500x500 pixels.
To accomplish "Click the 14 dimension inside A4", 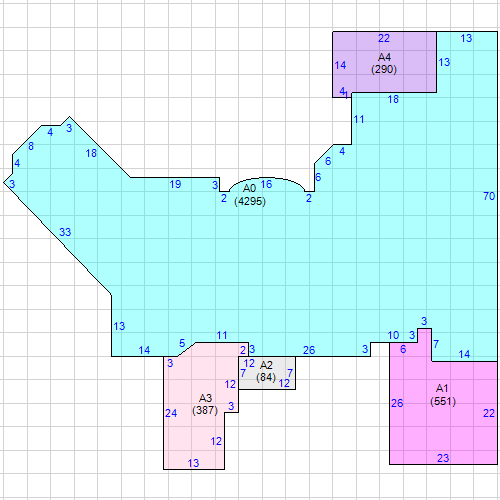I will pyautogui.click(x=340, y=65).
